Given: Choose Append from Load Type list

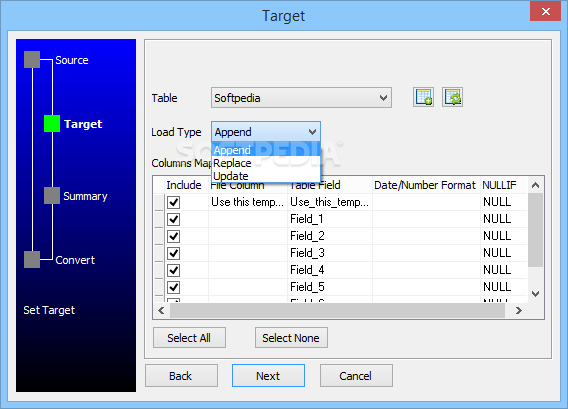Looking at the screenshot, I should pyautogui.click(x=266, y=150).
